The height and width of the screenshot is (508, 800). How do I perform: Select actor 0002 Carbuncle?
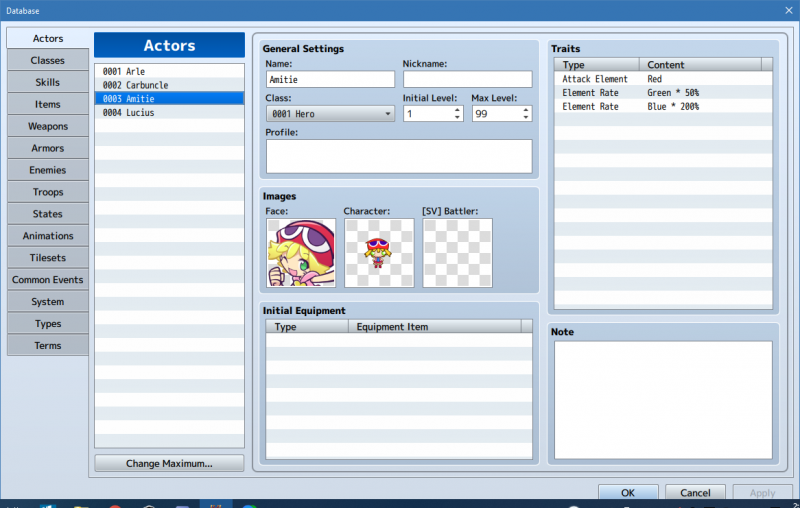pyautogui.click(x=169, y=85)
